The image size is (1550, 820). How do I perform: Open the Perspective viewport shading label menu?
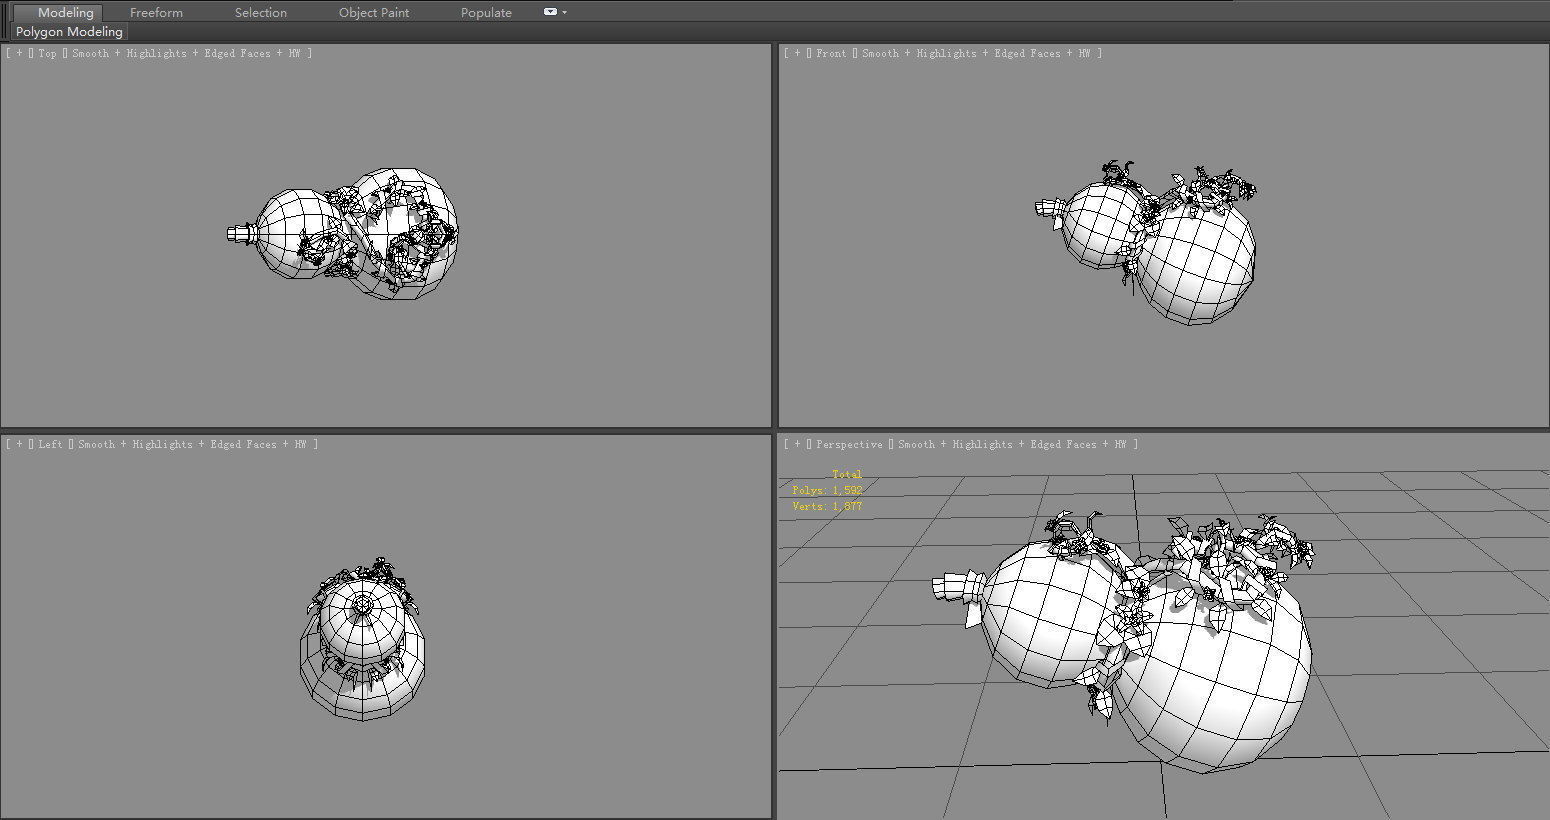(1012, 444)
